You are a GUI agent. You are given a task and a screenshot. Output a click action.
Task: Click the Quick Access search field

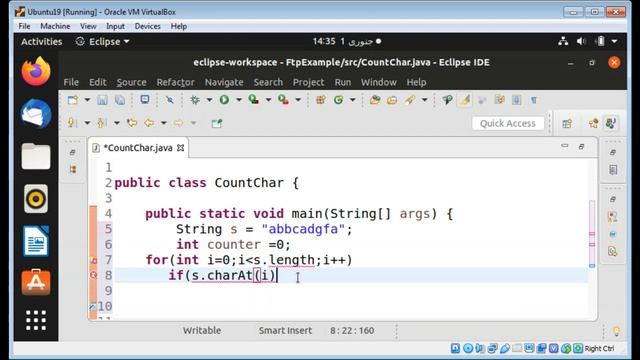tap(508, 123)
